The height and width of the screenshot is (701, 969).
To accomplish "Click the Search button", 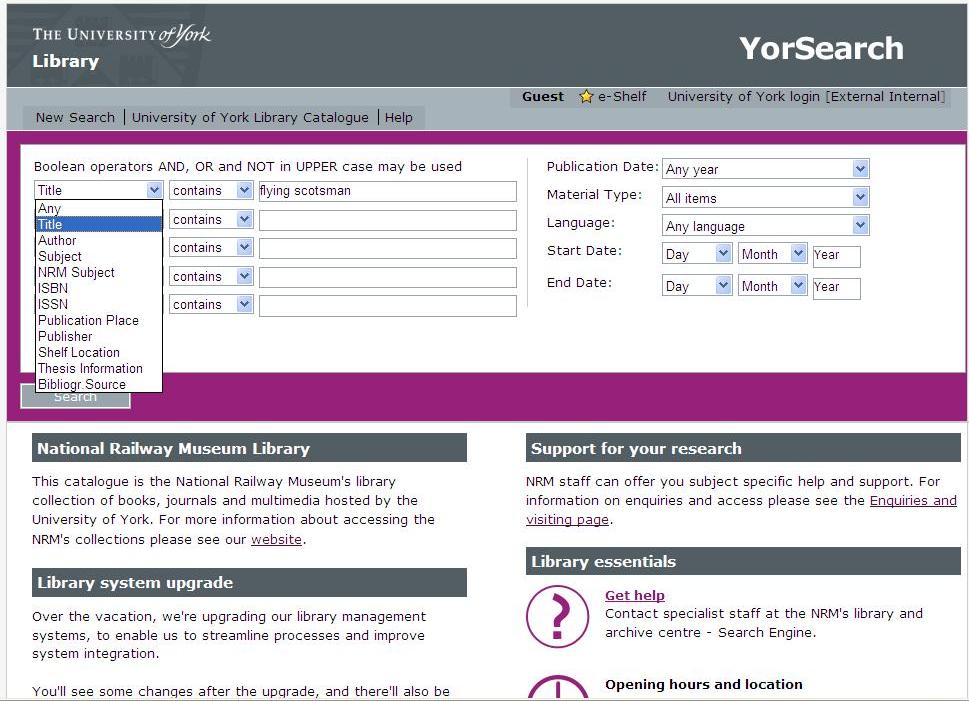I will pos(74,396).
